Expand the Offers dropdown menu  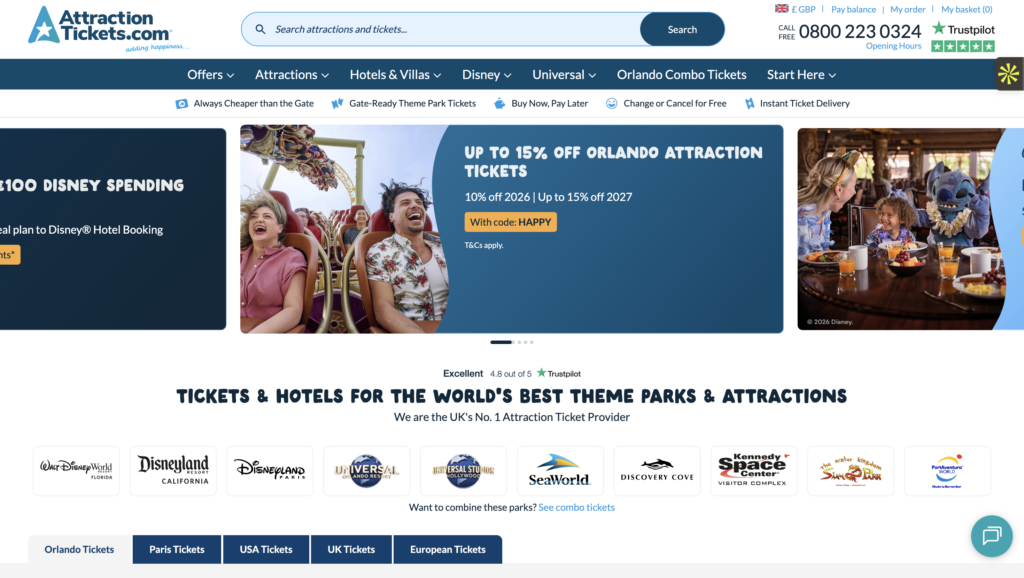pyautogui.click(x=210, y=74)
